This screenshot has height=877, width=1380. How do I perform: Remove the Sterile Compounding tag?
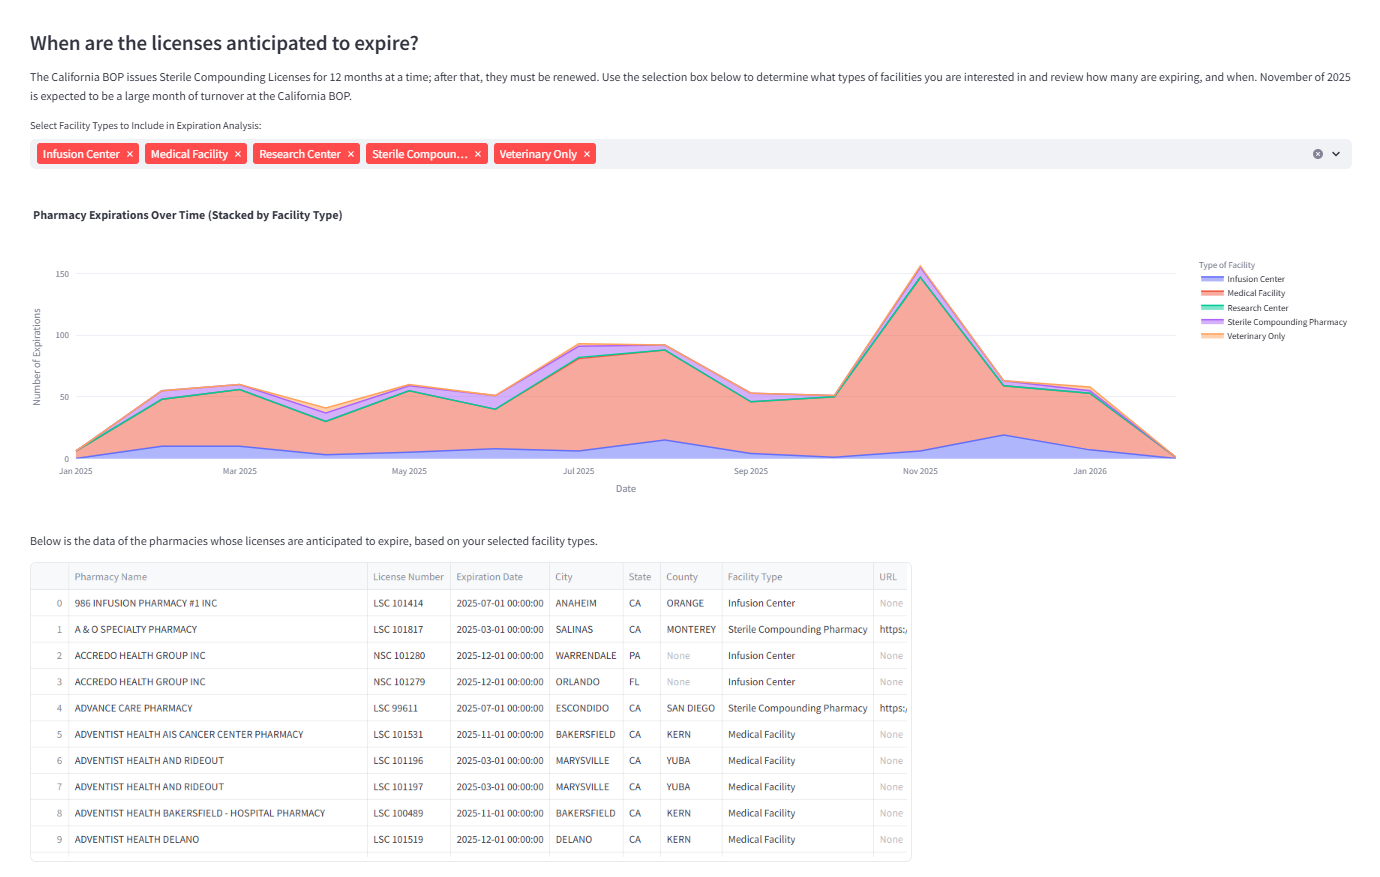tap(478, 154)
